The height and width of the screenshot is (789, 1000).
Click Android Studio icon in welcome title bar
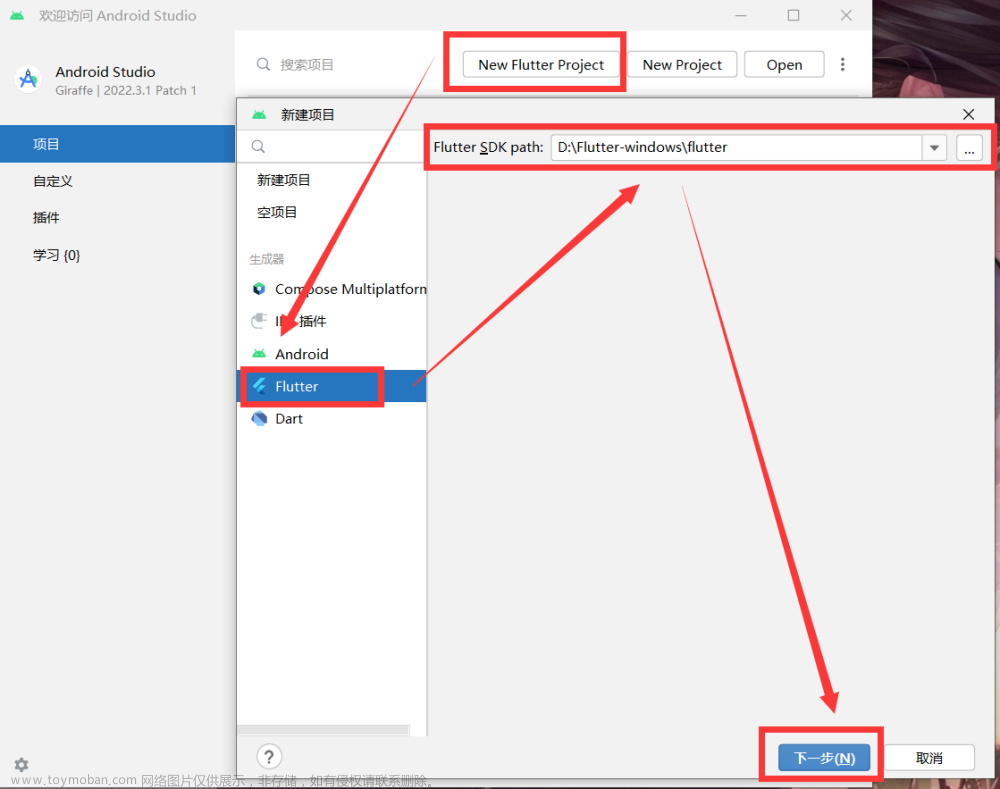pyautogui.click(x=17, y=15)
